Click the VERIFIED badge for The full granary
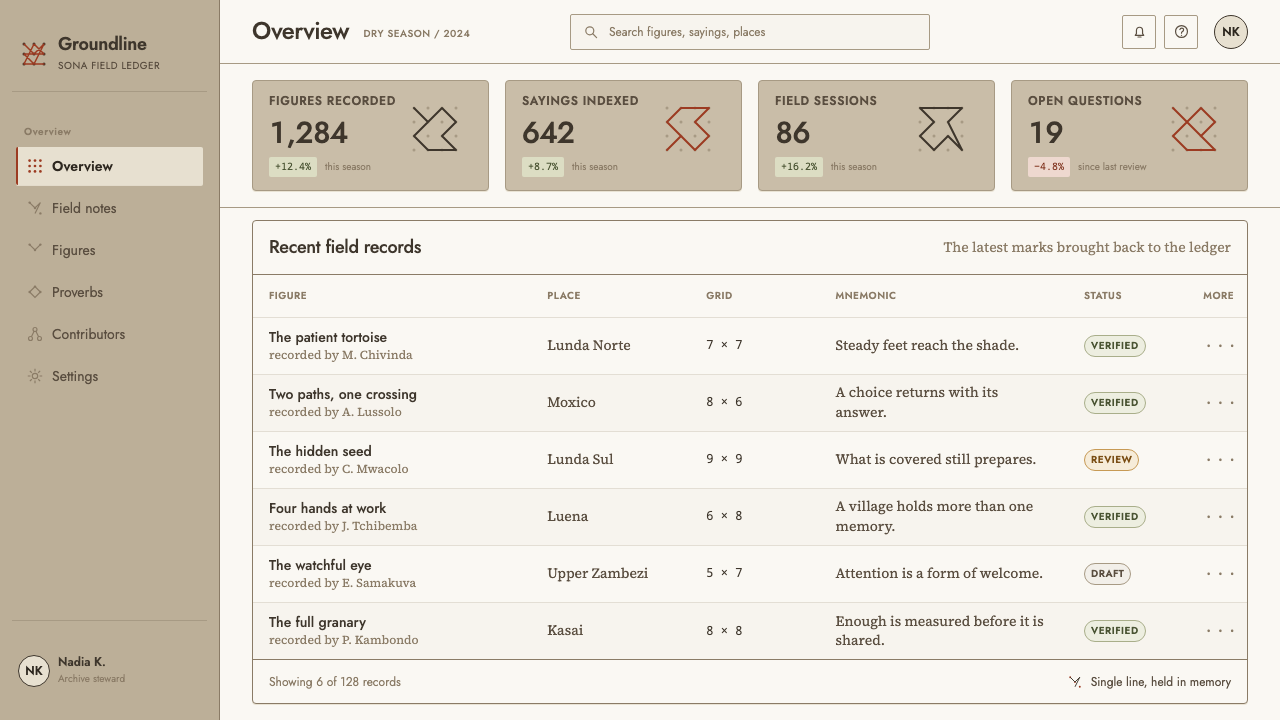Image resolution: width=1280 pixels, height=720 pixels. (x=1115, y=631)
